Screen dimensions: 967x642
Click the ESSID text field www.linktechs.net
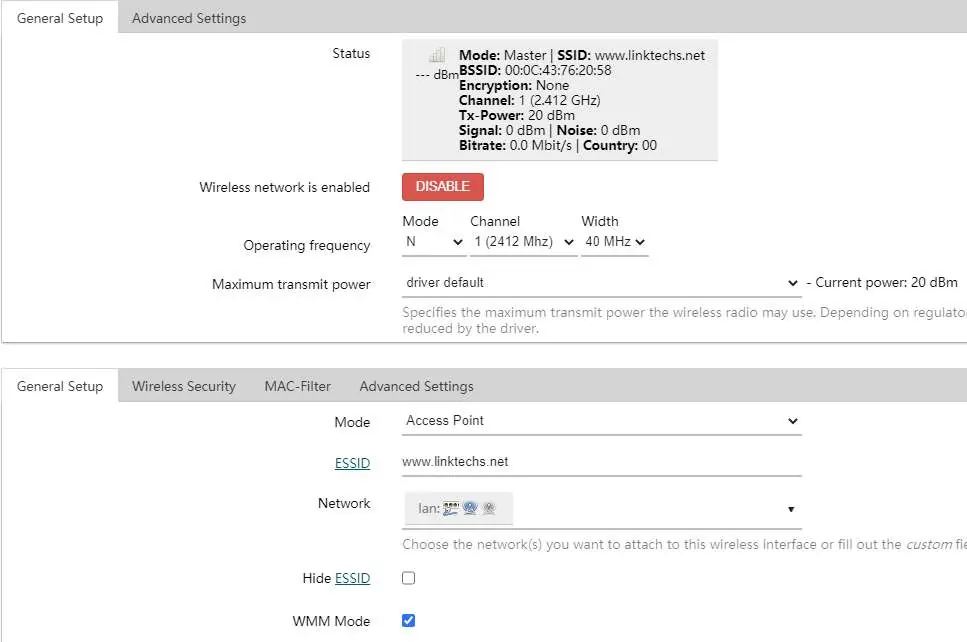[x=601, y=462]
